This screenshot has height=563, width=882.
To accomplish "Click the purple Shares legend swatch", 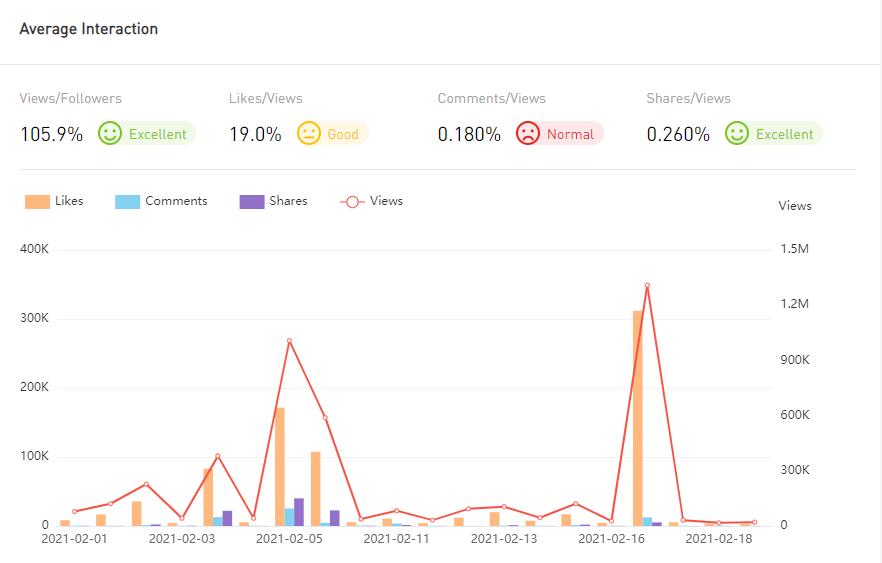I will [x=251, y=201].
